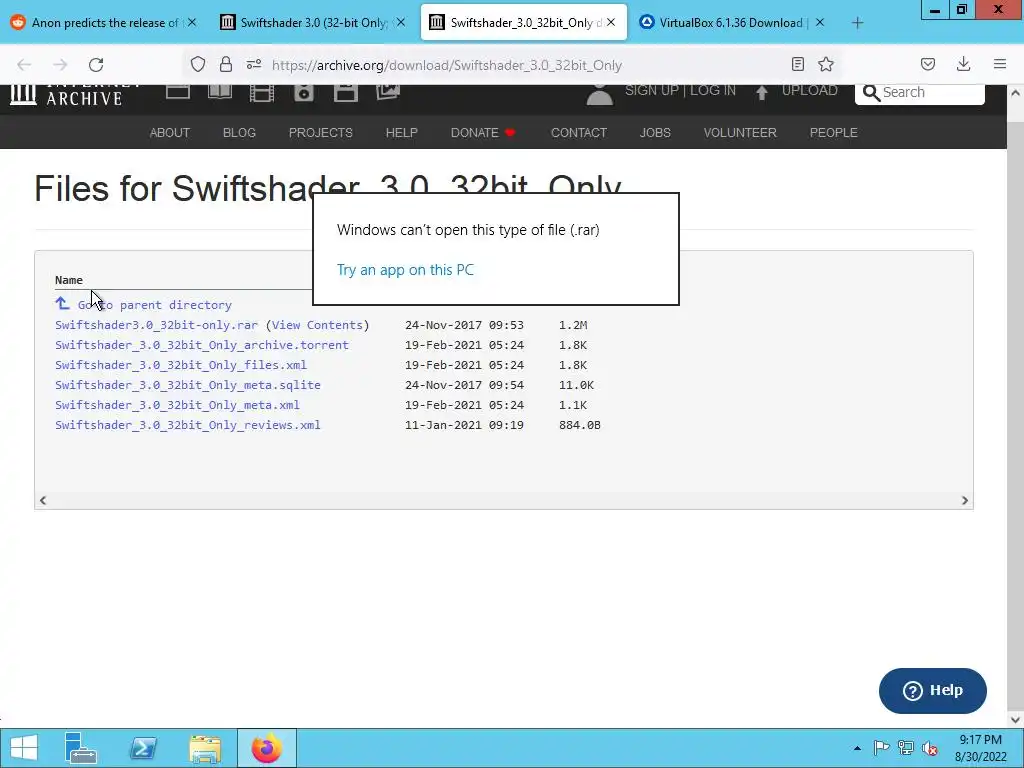Click the Search input field
Screen dimensions: 1024x768
[920, 93]
